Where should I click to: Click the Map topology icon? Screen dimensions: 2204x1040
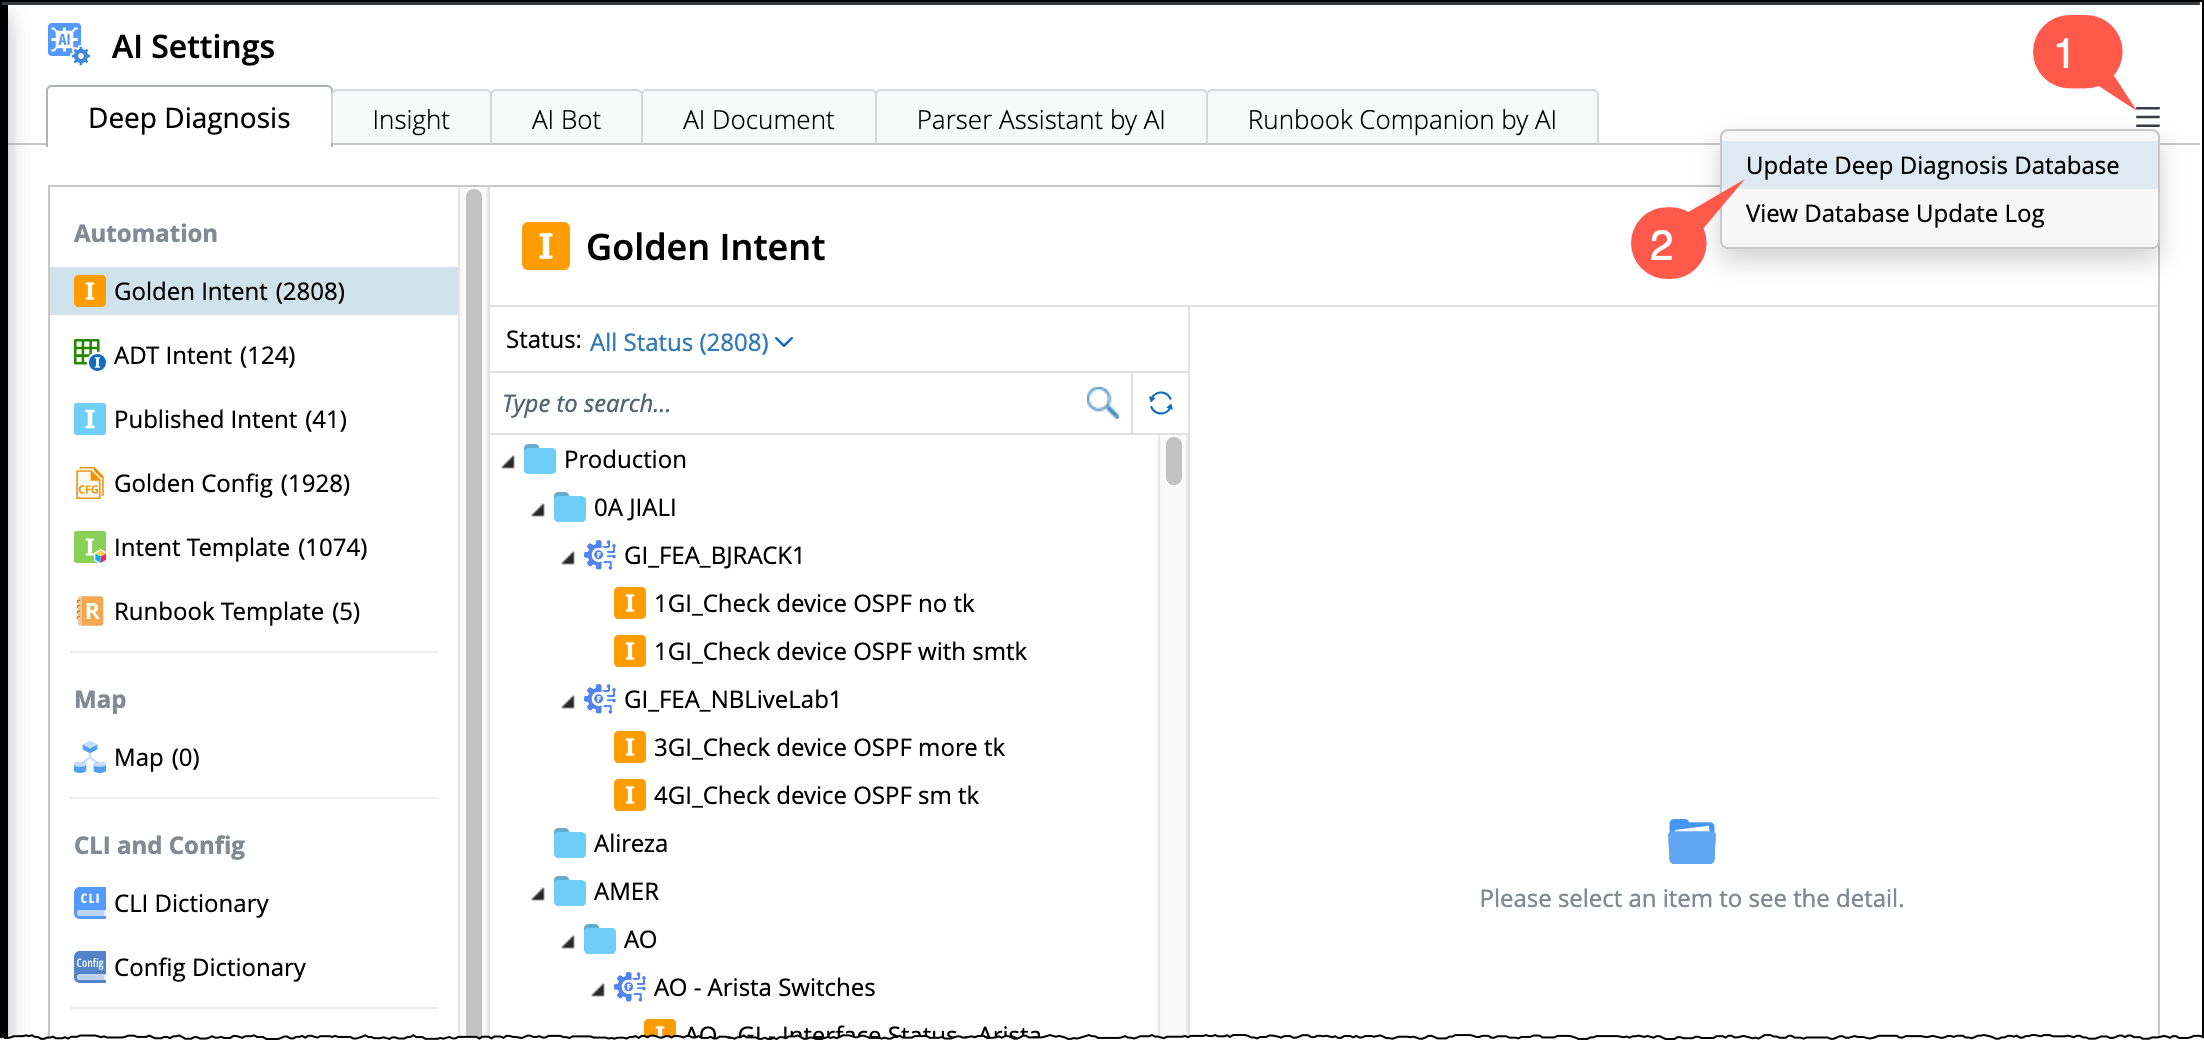(89, 757)
